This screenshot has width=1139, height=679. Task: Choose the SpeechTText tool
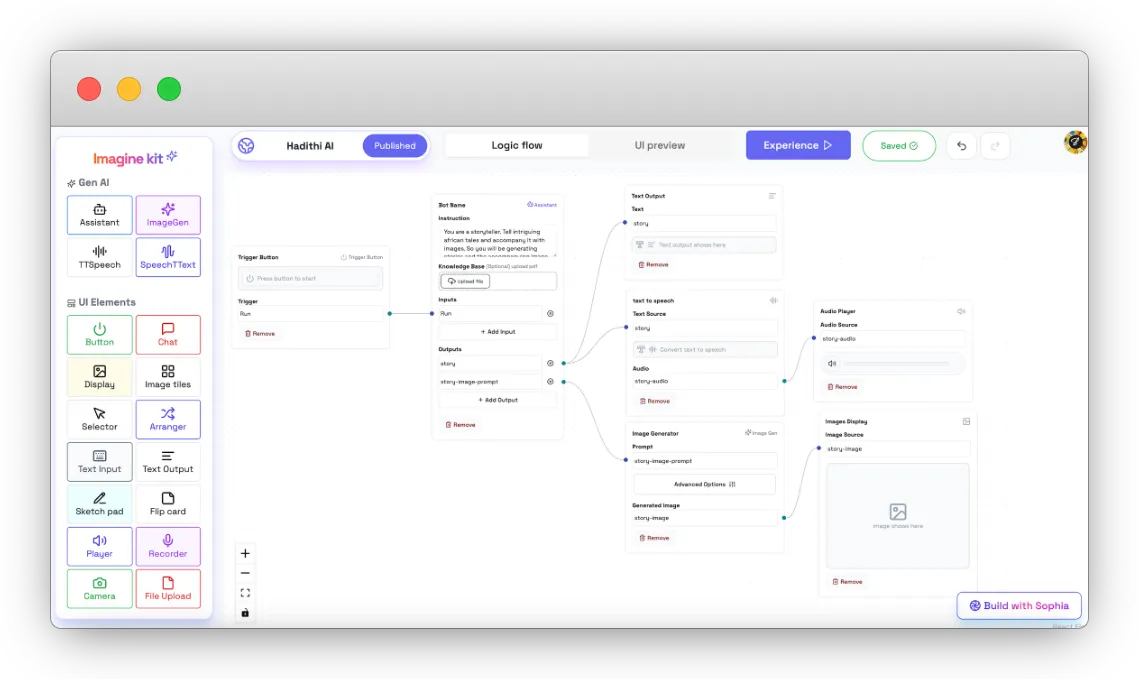(168, 257)
